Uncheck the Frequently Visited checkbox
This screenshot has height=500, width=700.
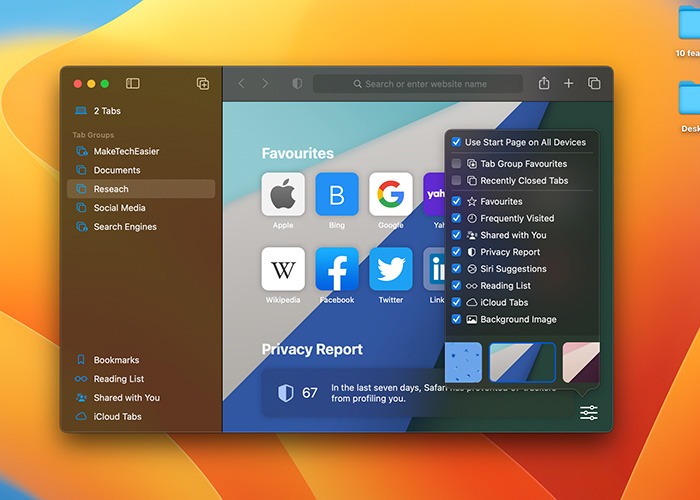point(456,218)
